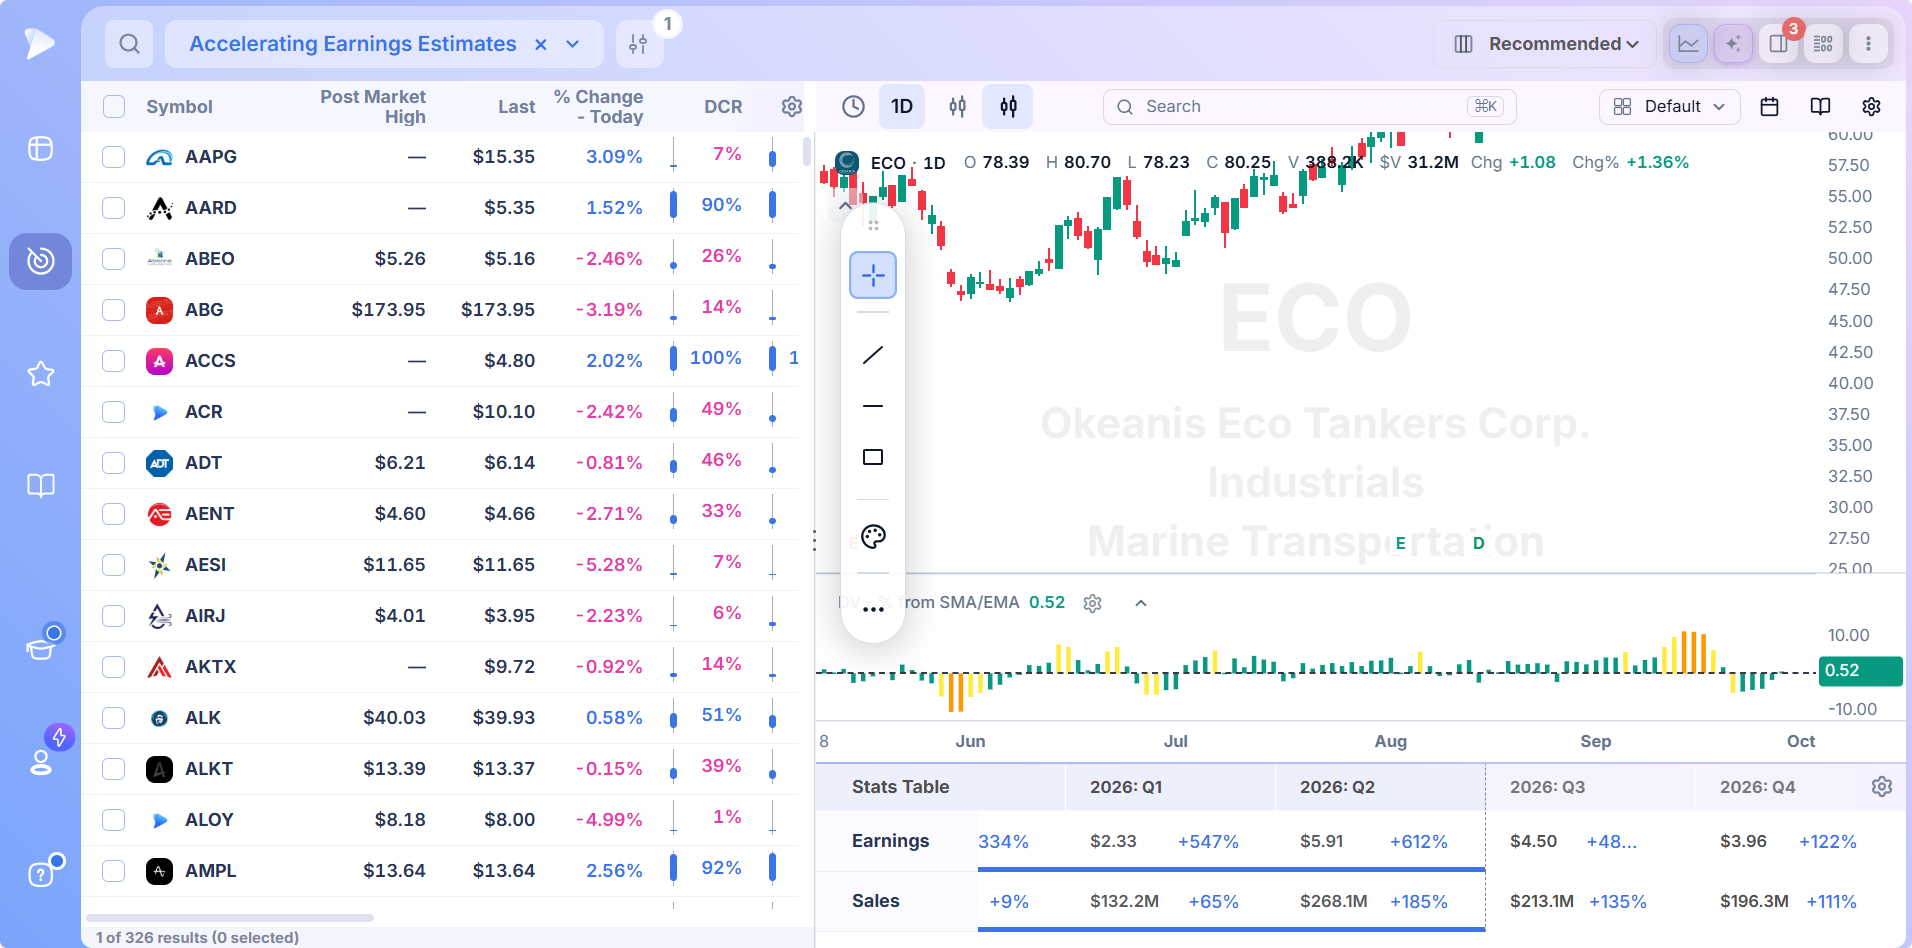Screen dimensions: 1912x948
Task: Open calendar icon in chart toolbar
Action: pos(1769,107)
